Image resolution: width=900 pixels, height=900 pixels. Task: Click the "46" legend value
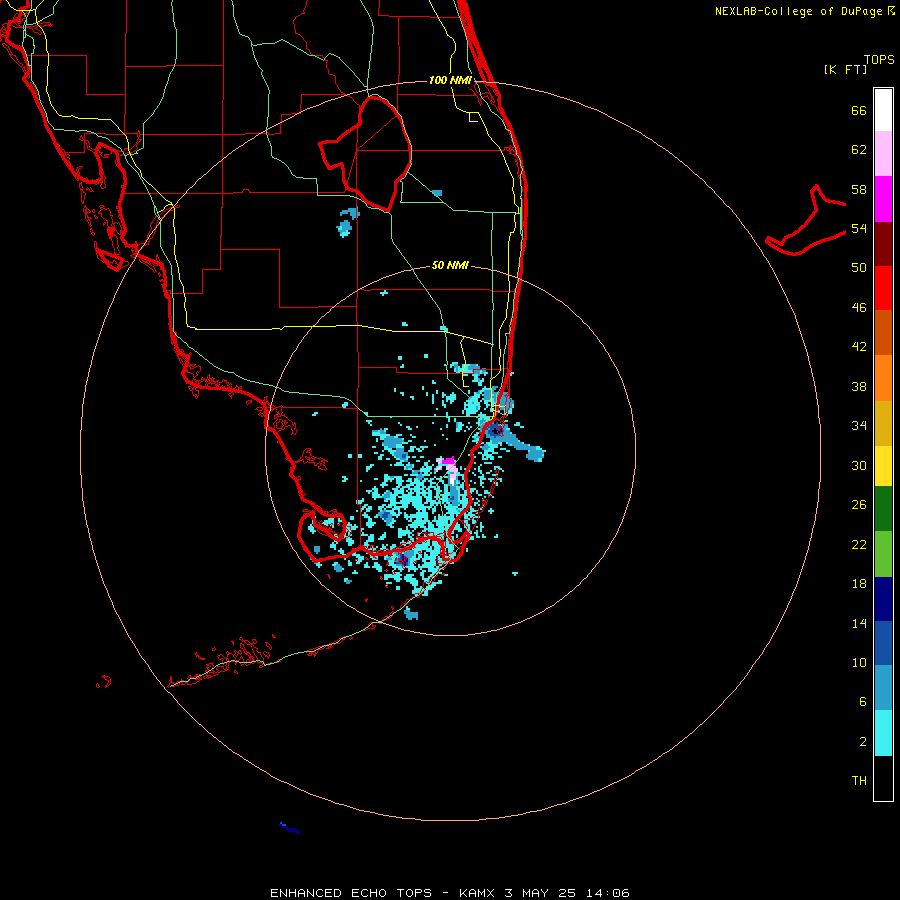coord(859,308)
